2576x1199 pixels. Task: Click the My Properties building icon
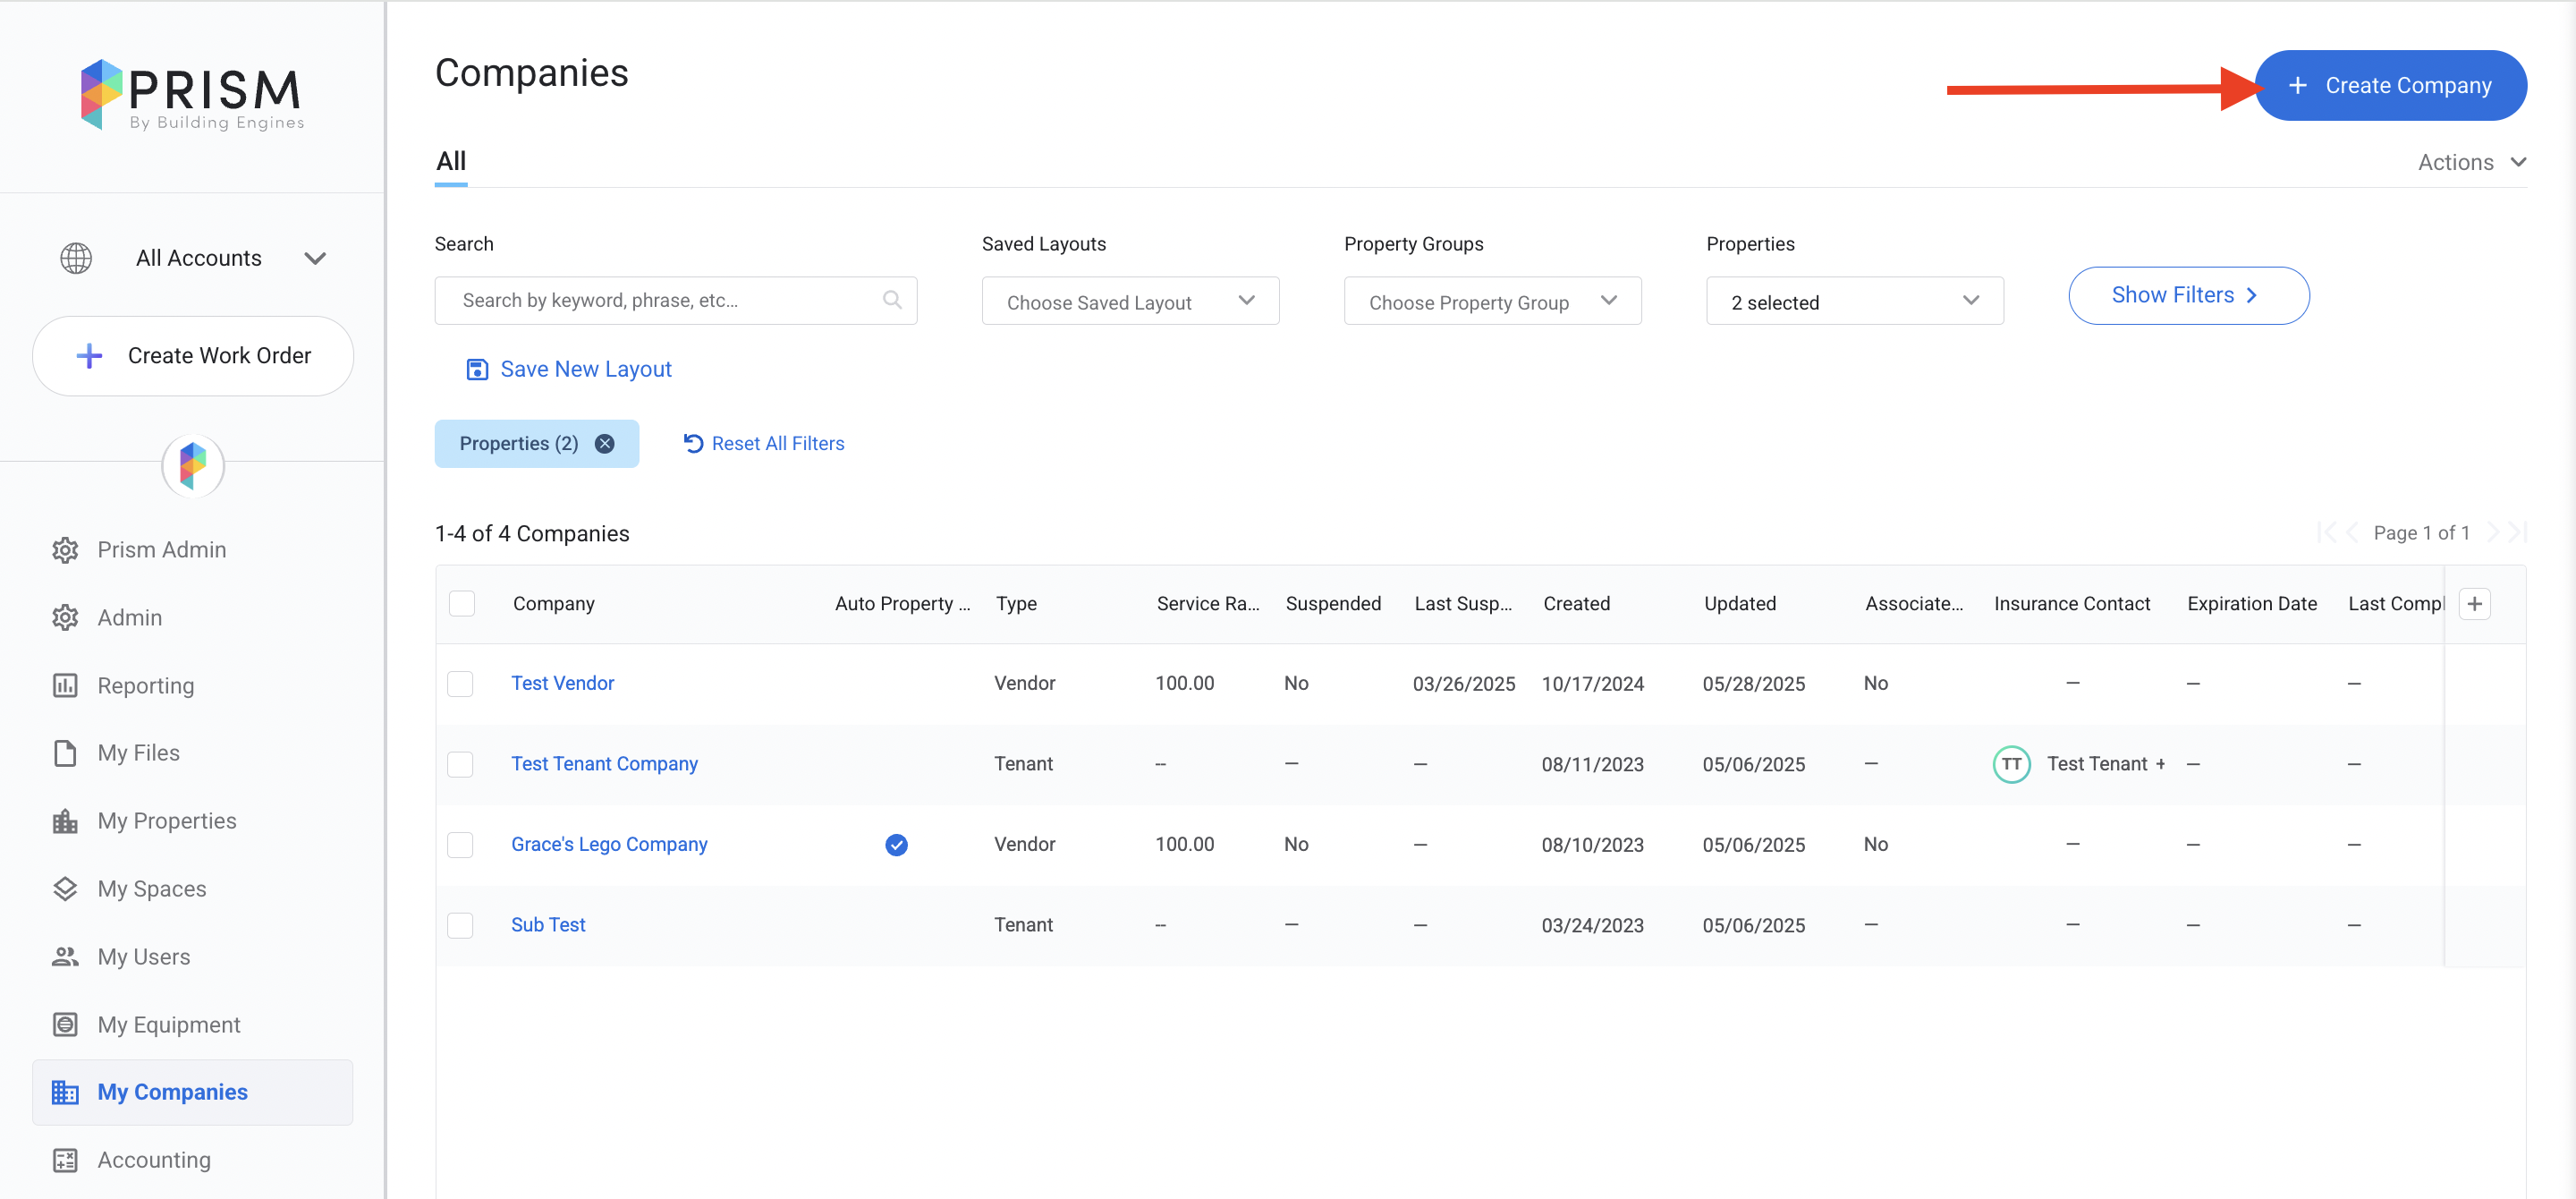click(x=65, y=821)
